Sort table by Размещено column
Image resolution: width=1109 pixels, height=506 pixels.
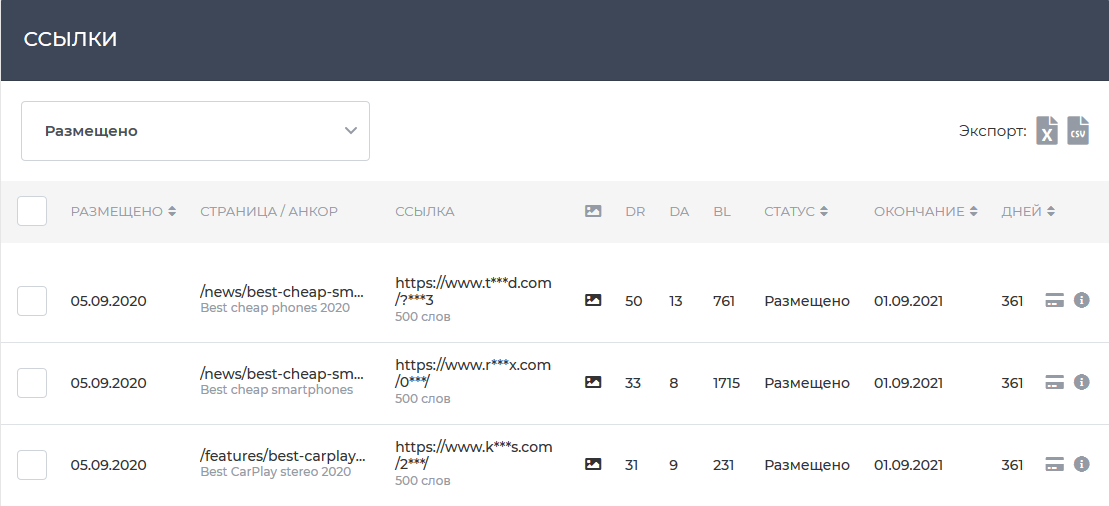(x=123, y=211)
